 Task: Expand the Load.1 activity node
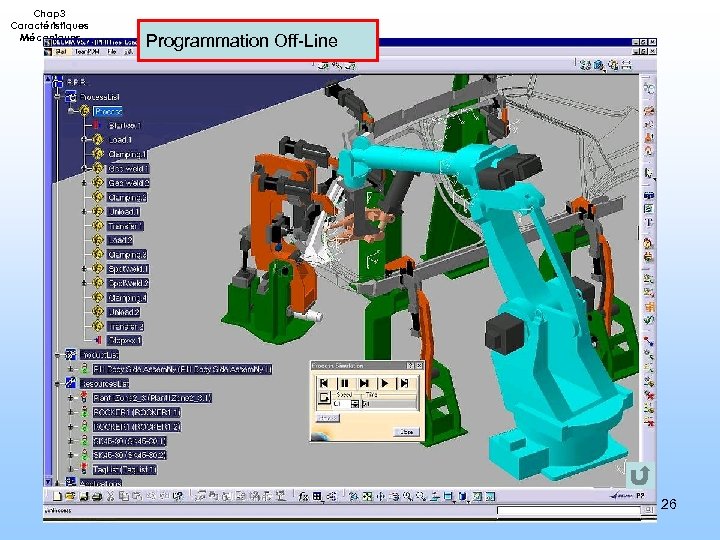click(84, 140)
